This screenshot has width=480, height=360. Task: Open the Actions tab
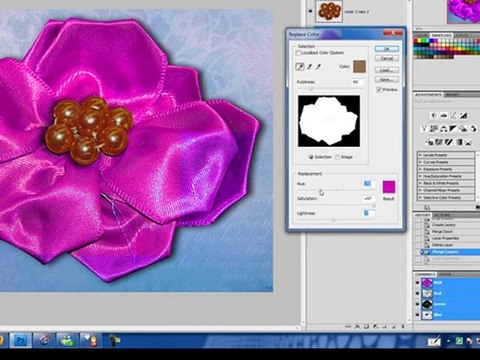pyautogui.click(x=442, y=215)
